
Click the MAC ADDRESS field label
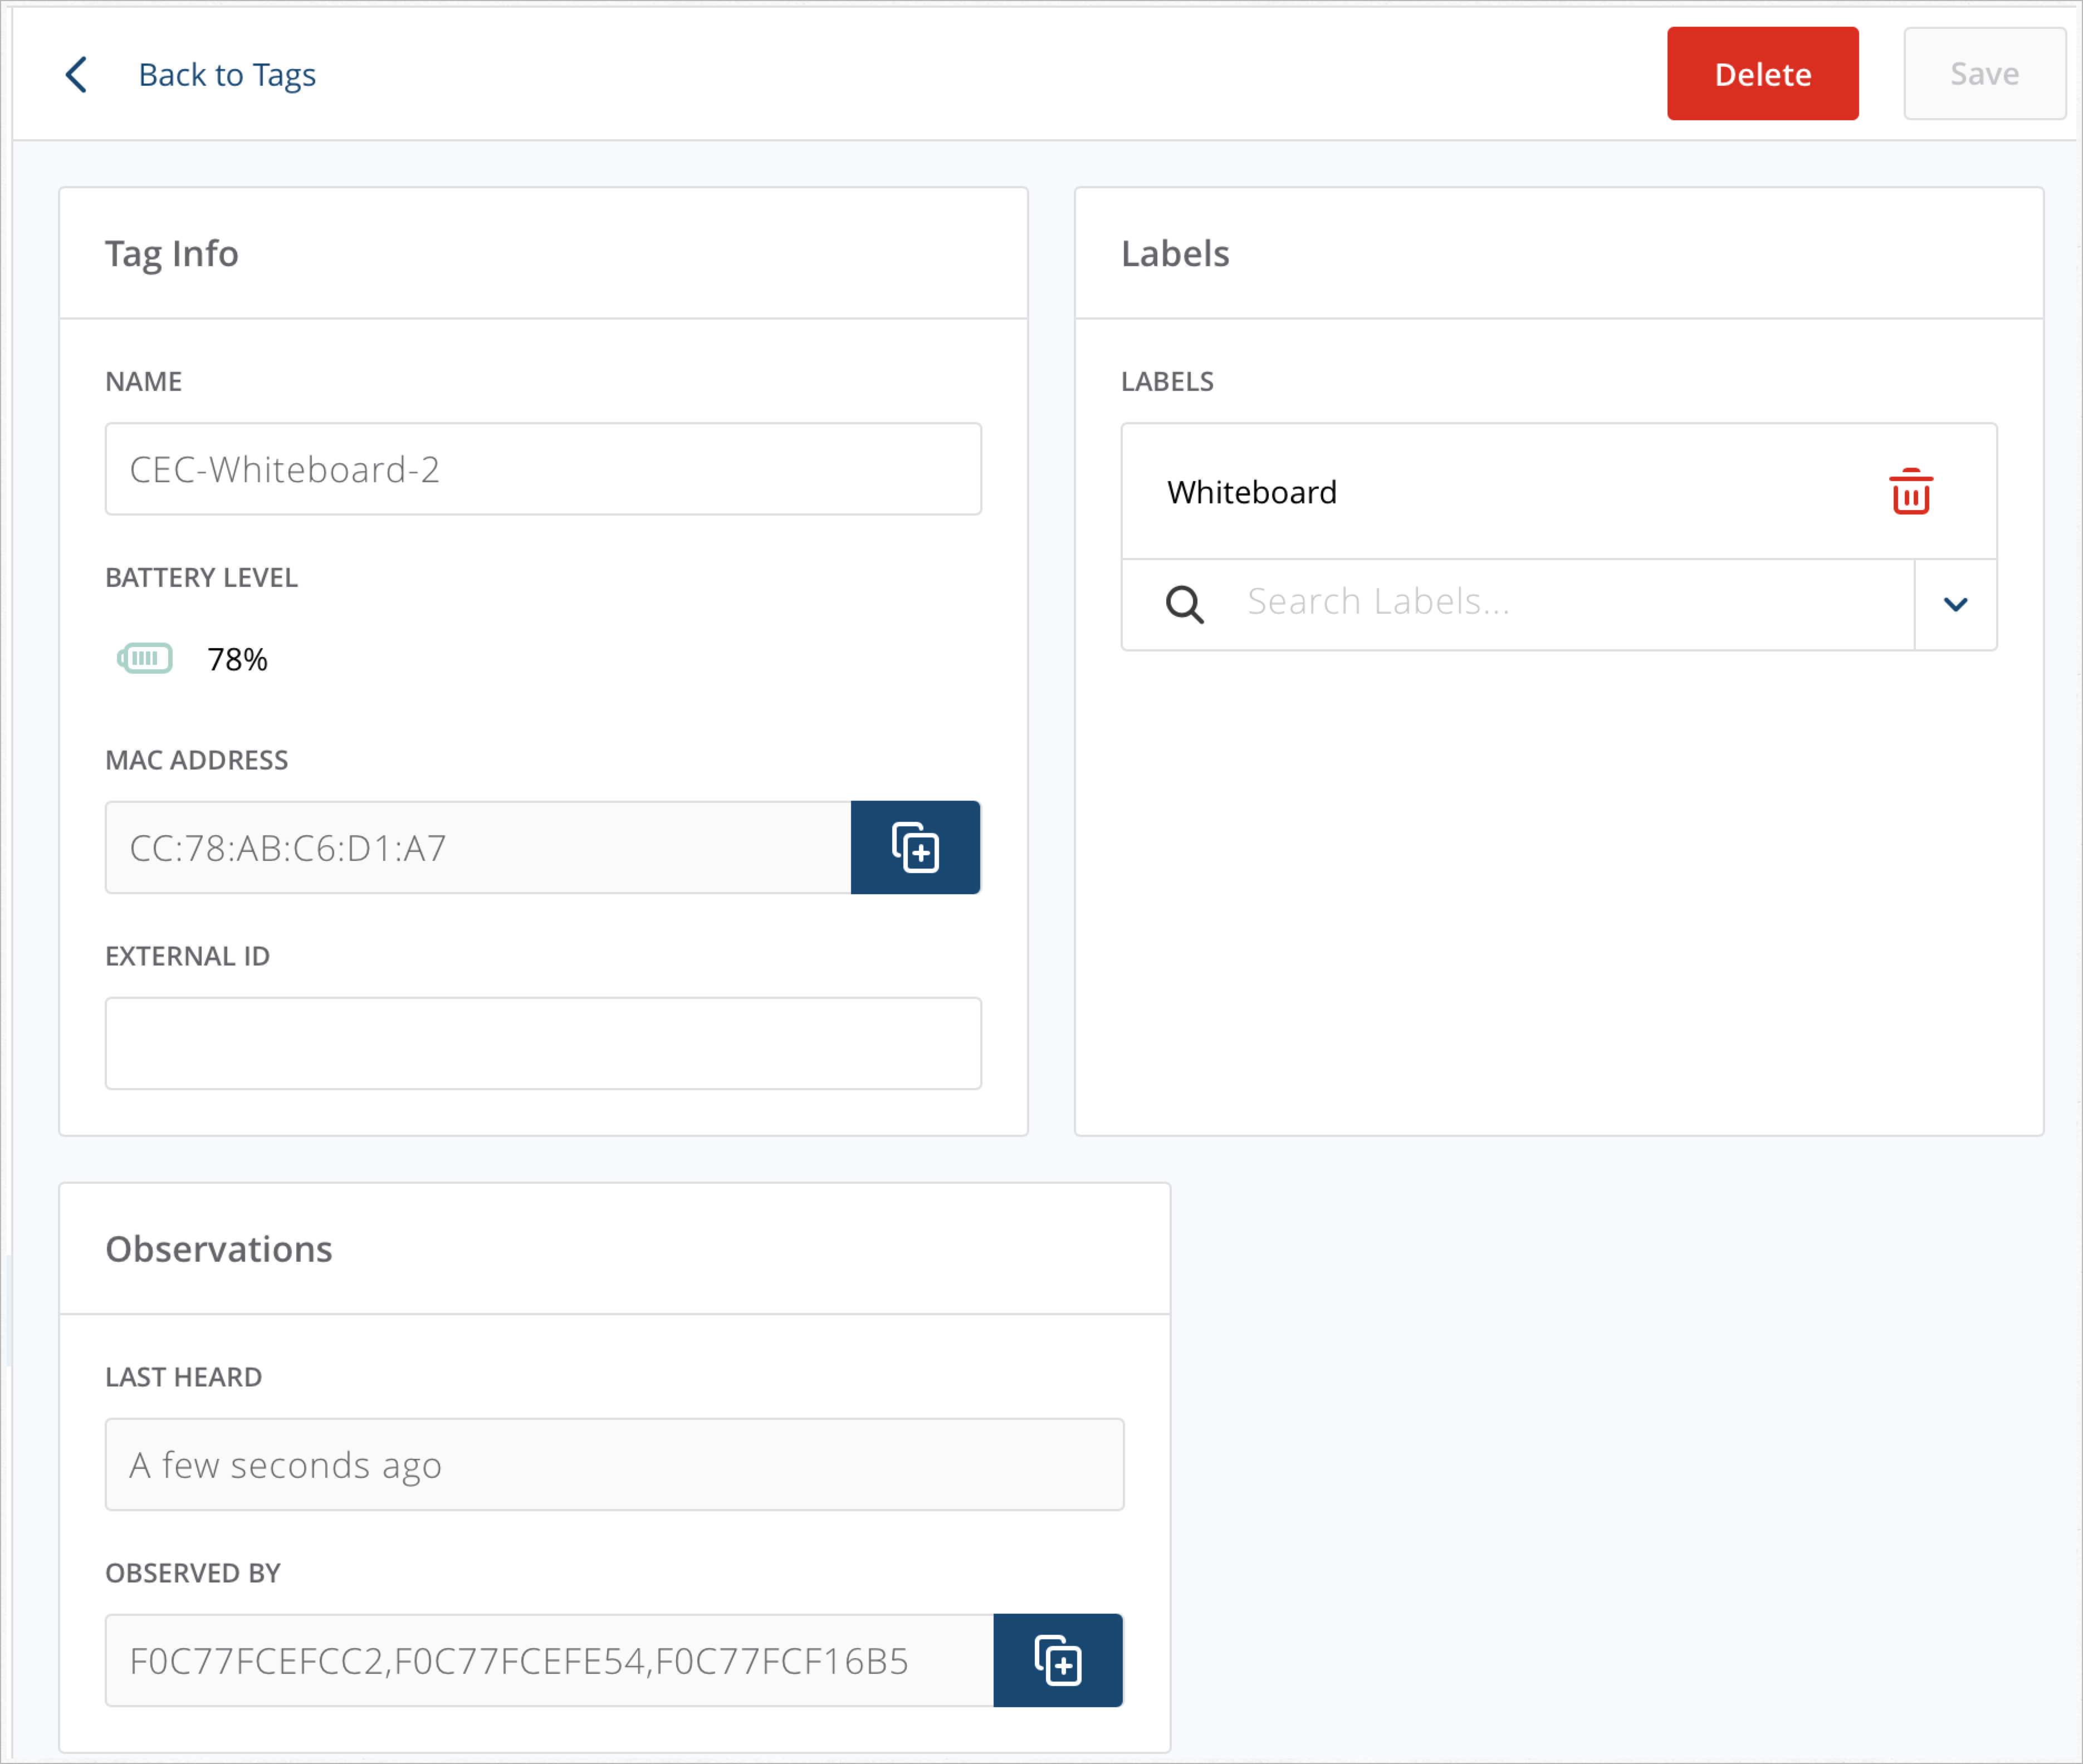197,760
